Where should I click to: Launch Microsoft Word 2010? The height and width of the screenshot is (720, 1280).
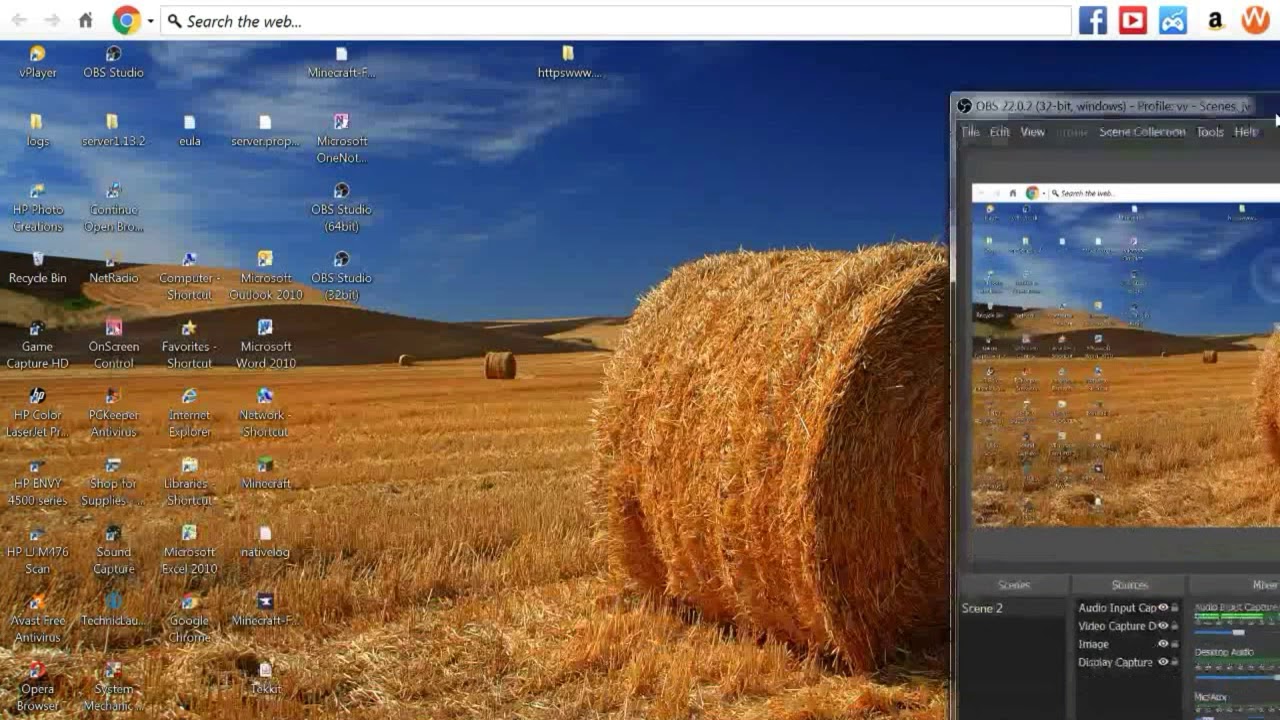pos(265,345)
